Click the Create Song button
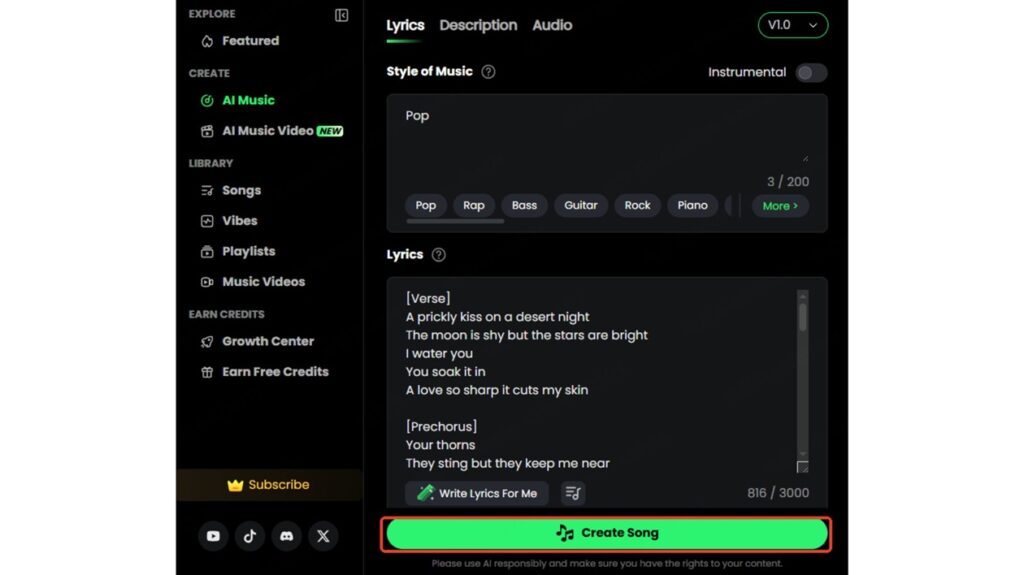1024x575 pixels. [x=607, y=533]
